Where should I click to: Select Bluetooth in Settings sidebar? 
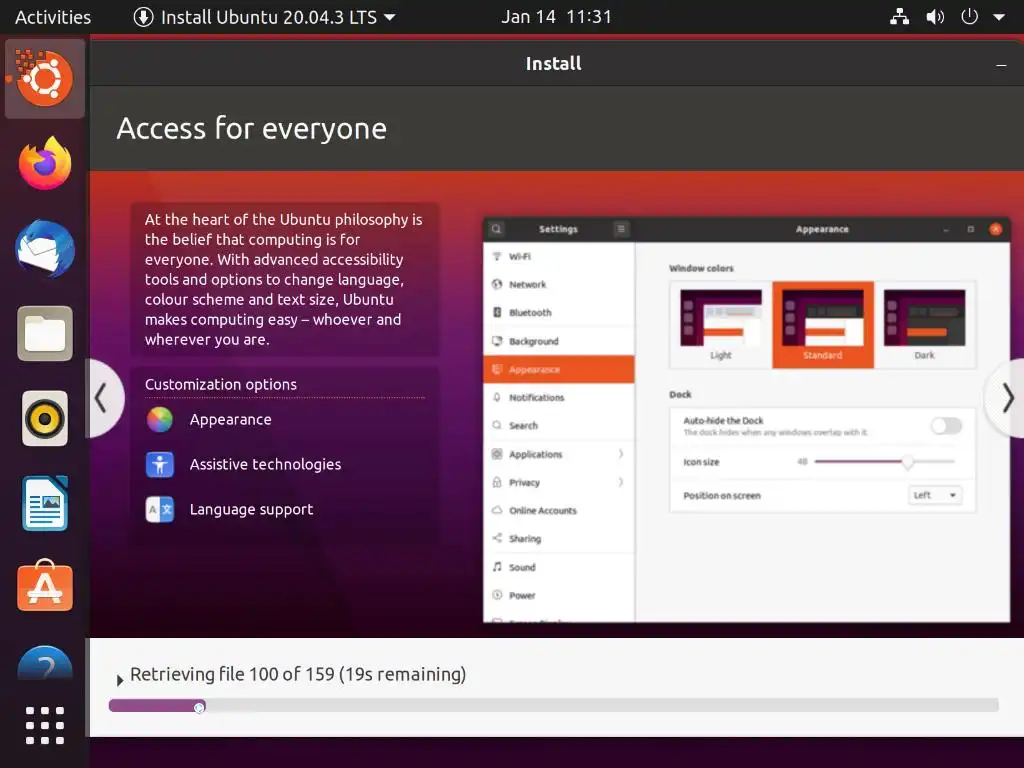coord(558,312)
